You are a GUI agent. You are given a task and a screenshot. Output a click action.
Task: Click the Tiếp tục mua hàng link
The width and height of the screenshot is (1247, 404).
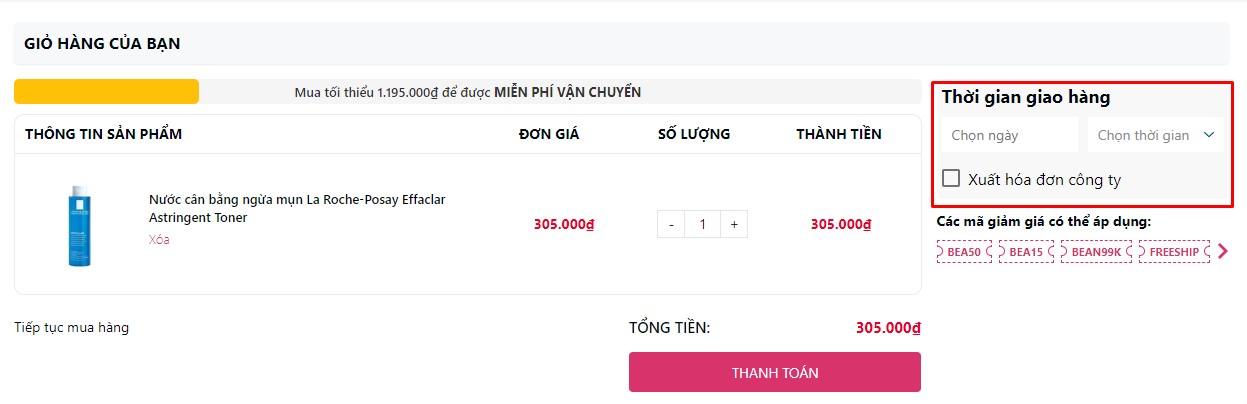tap(72, 328)
